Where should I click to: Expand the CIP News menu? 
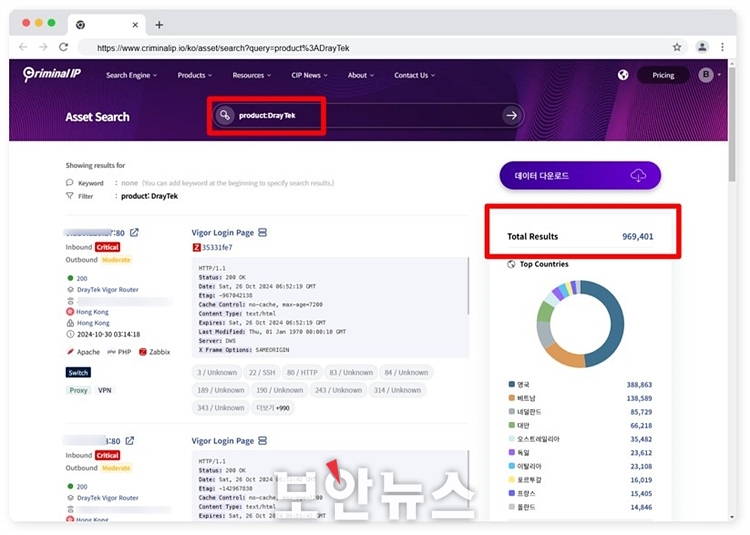point(309,75)
